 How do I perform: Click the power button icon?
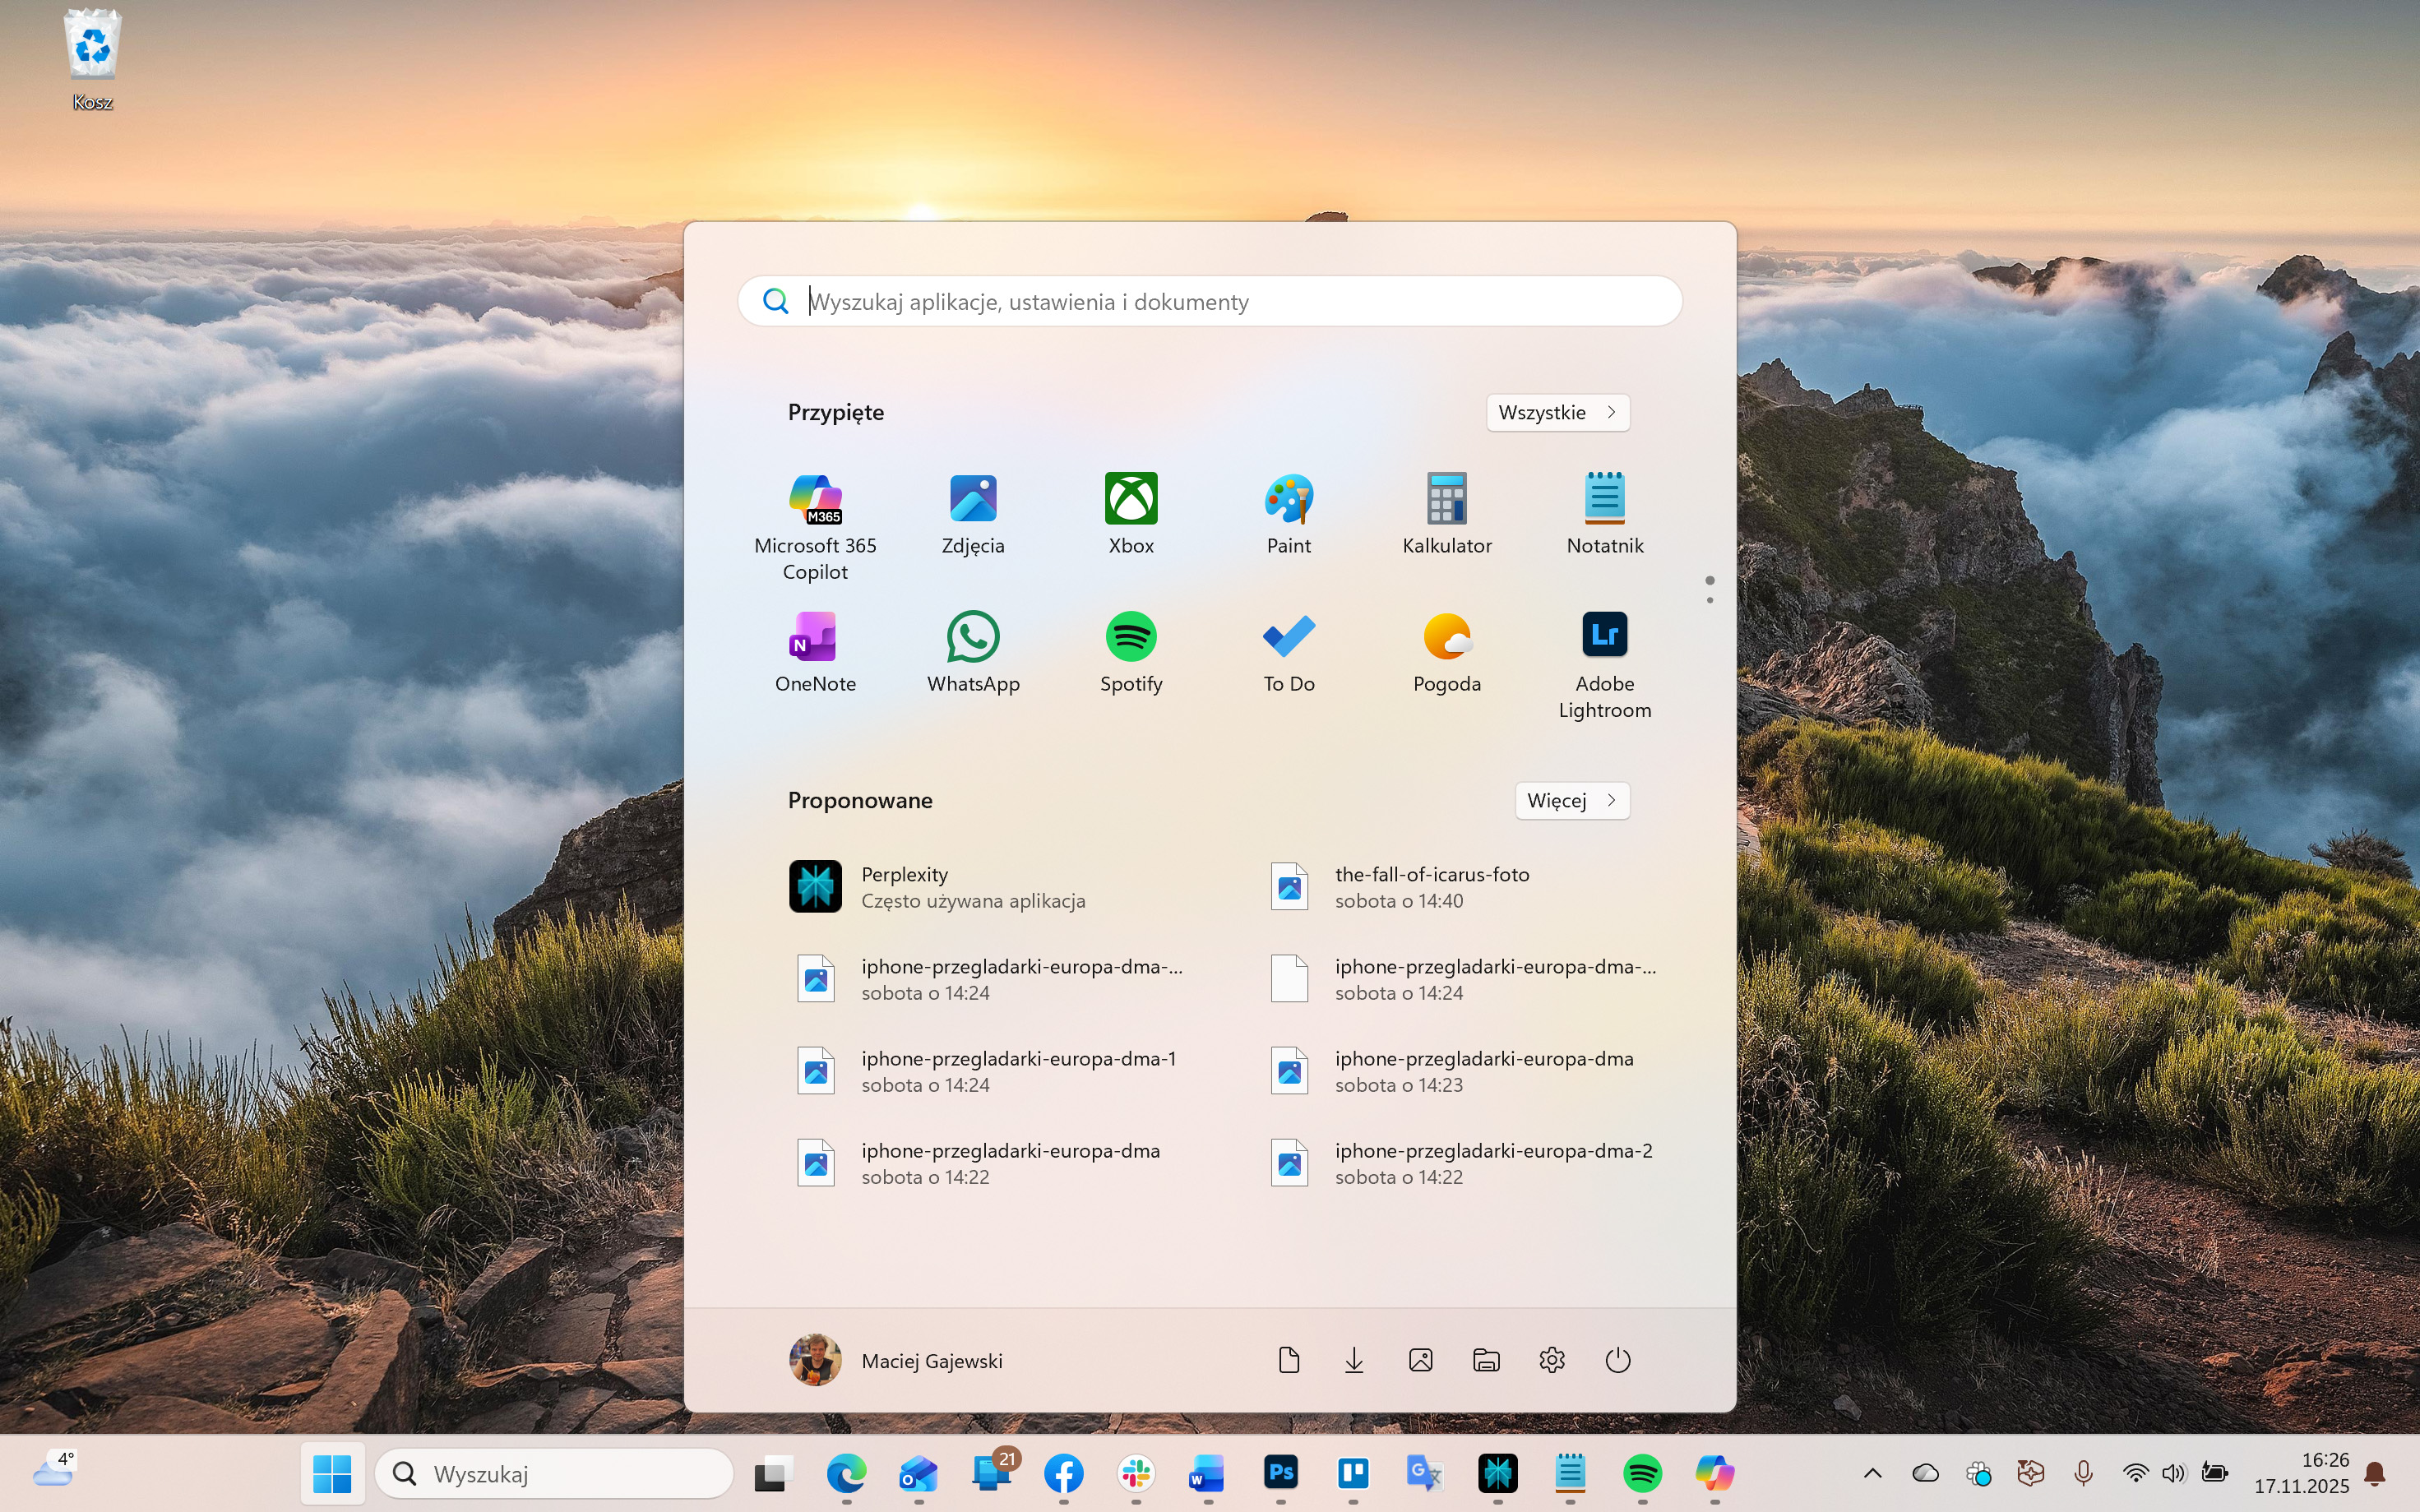click(x=1617, y=1360)
